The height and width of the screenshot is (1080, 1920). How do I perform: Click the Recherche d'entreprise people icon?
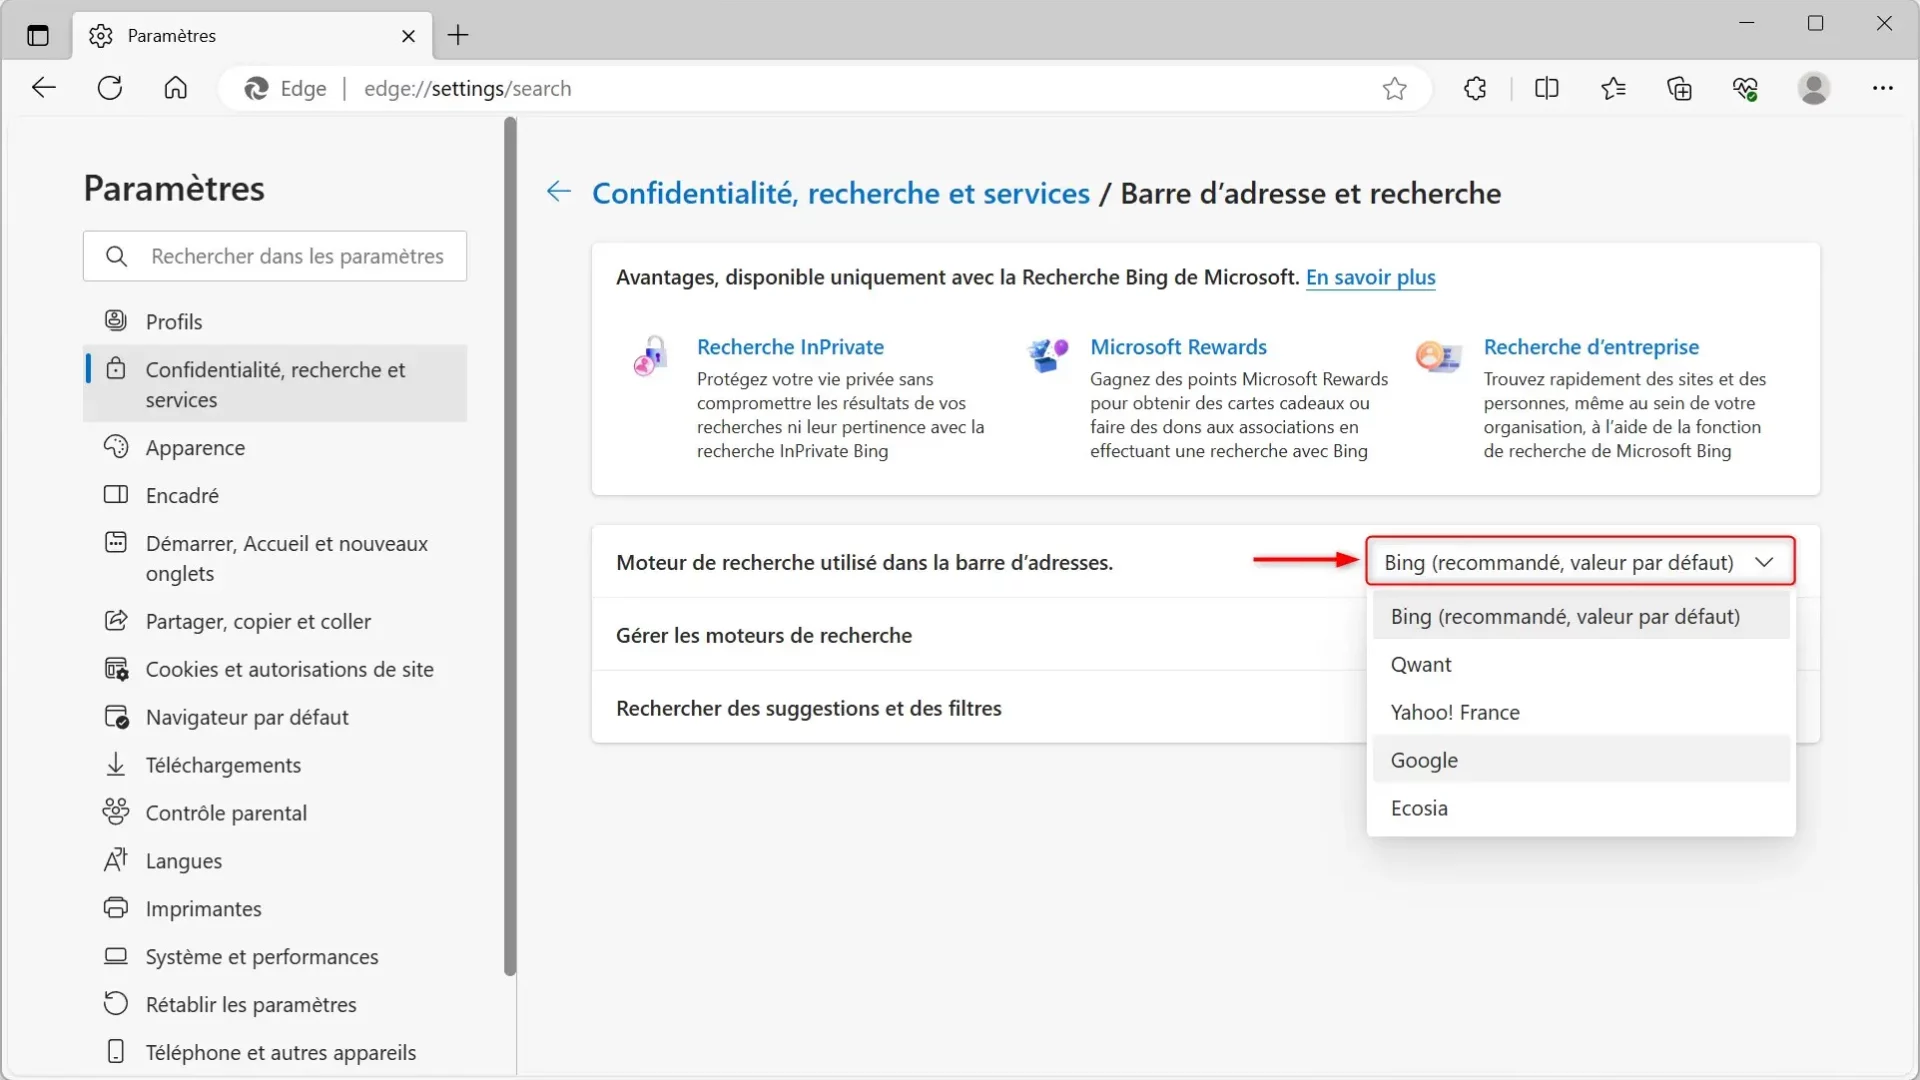1439,355
